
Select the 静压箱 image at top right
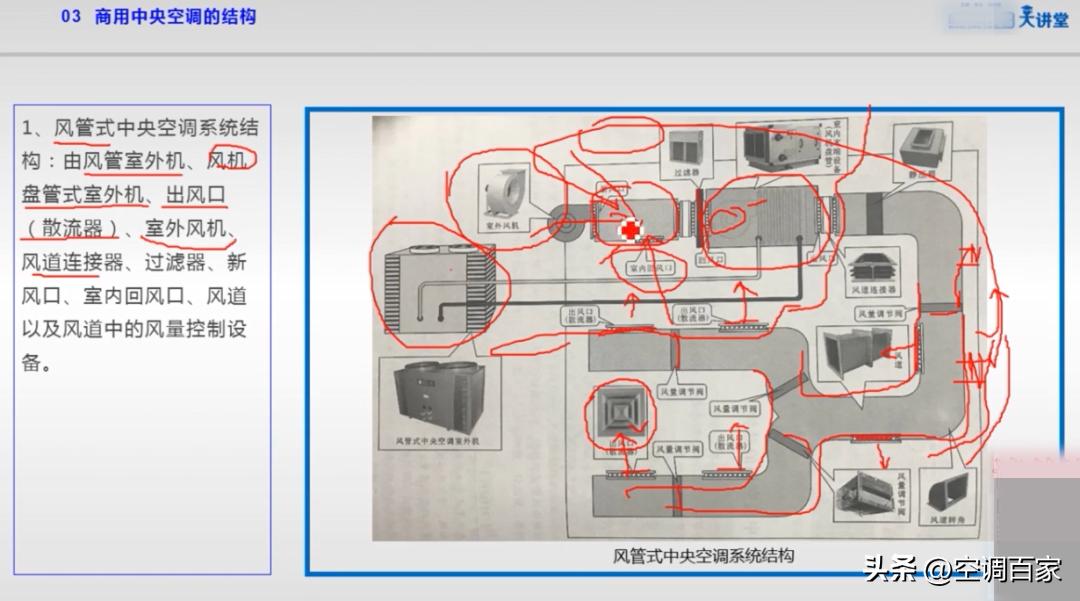(x=921, y=143)
